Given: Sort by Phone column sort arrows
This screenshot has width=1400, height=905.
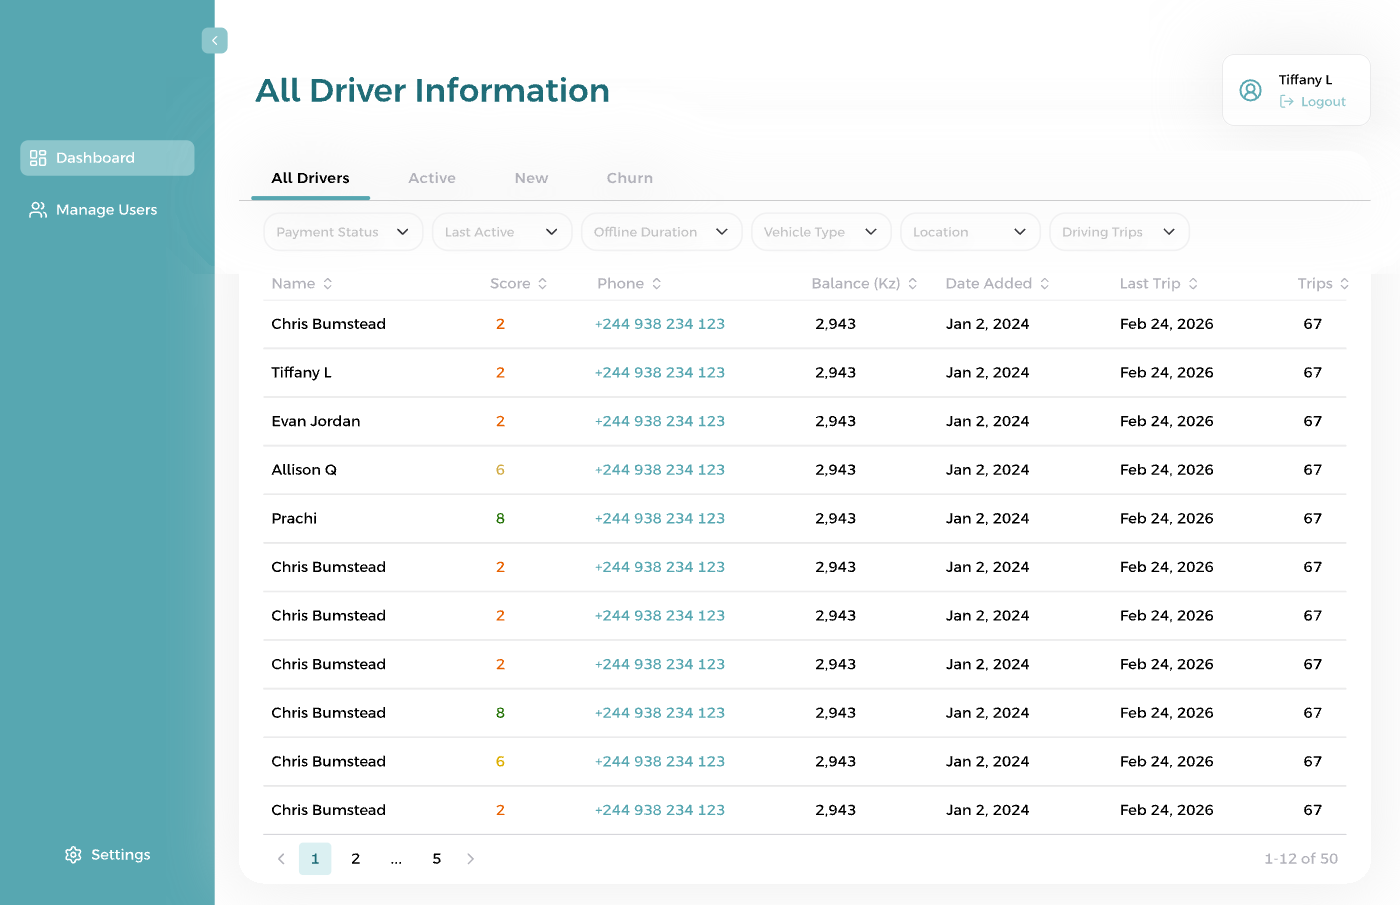Looking at the screenshot, I should [657, 284].
